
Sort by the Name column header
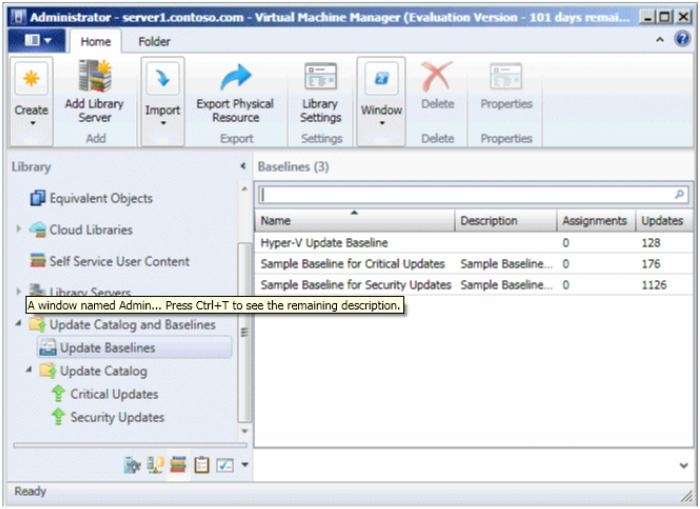pos(354,220)
